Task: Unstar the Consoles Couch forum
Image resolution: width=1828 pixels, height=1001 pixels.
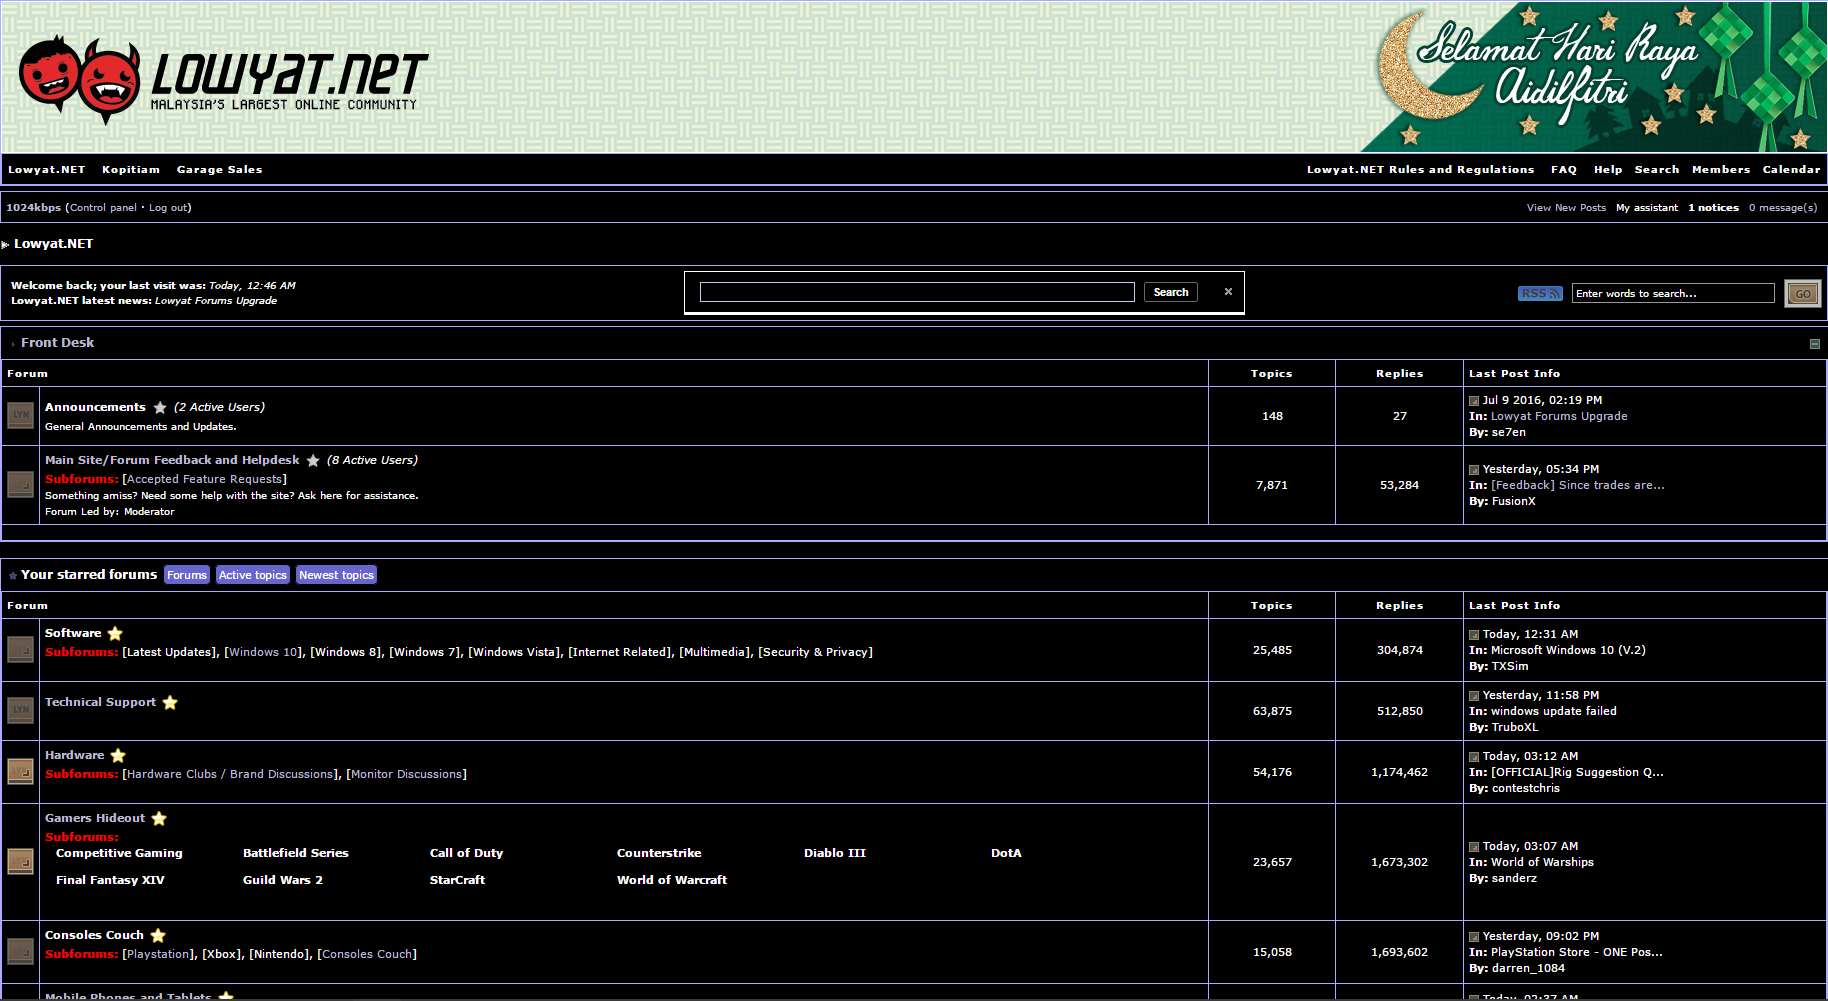Action: click(158, 935)
